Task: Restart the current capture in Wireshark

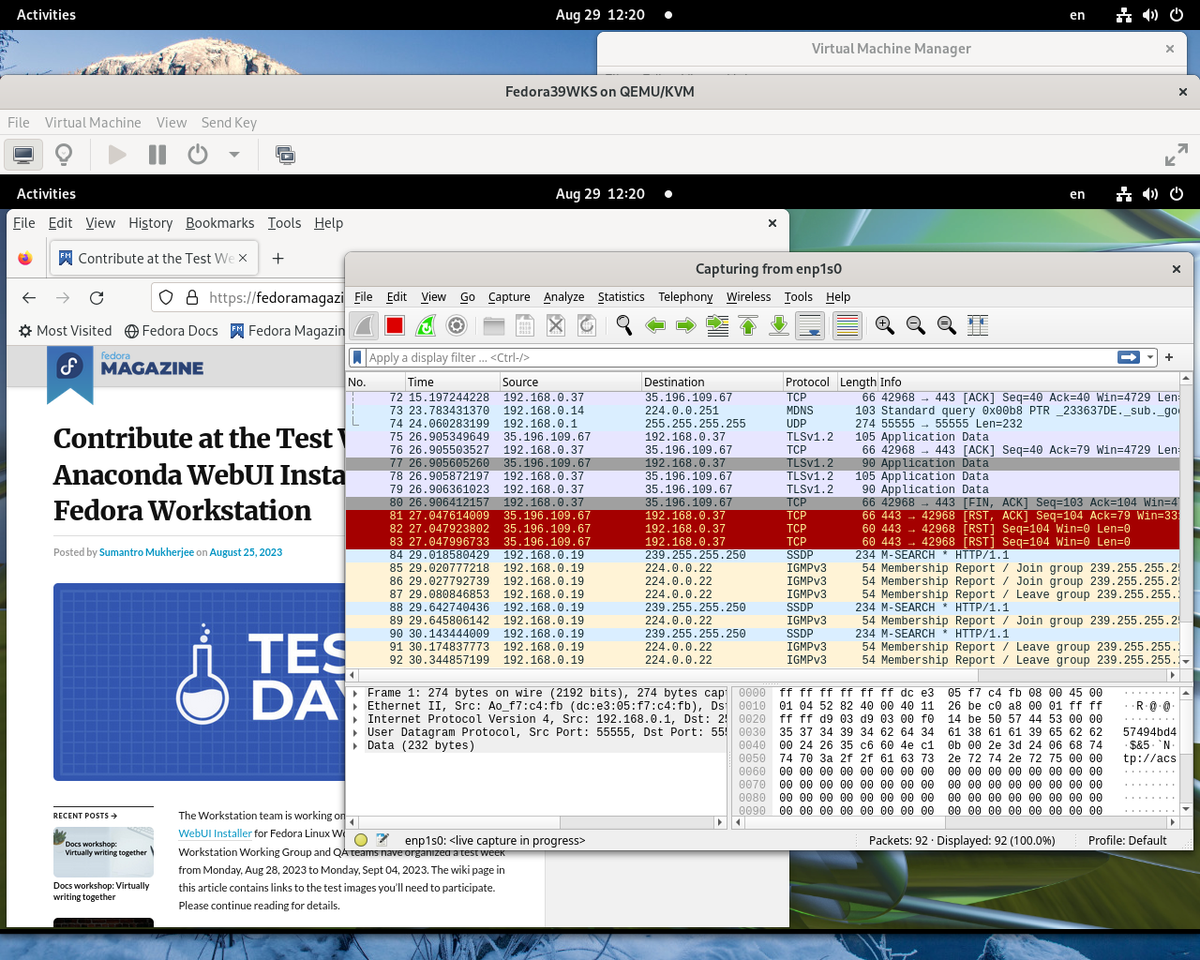Action: point(426,325)
